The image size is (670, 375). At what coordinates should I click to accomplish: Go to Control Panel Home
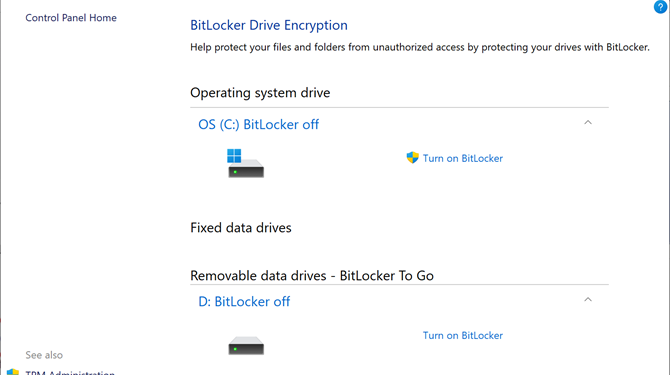[71, 18]
